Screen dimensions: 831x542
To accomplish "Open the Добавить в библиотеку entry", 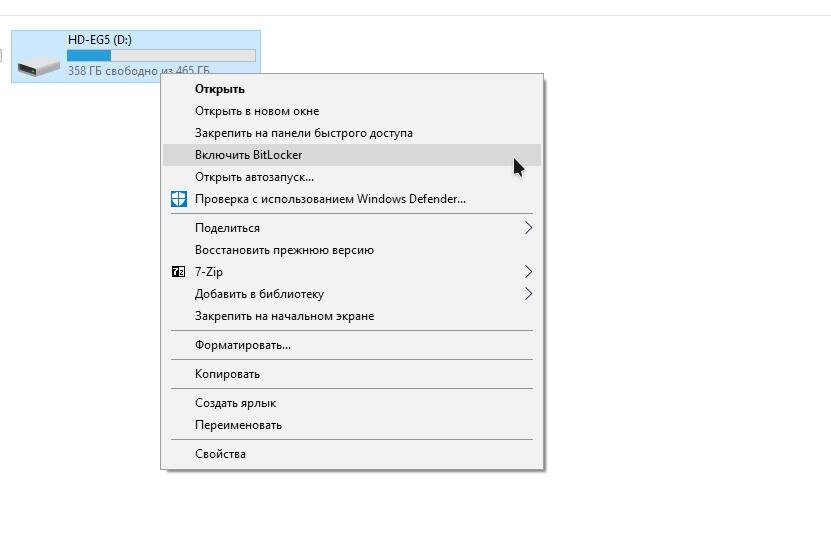I will [x=352, y=294].
